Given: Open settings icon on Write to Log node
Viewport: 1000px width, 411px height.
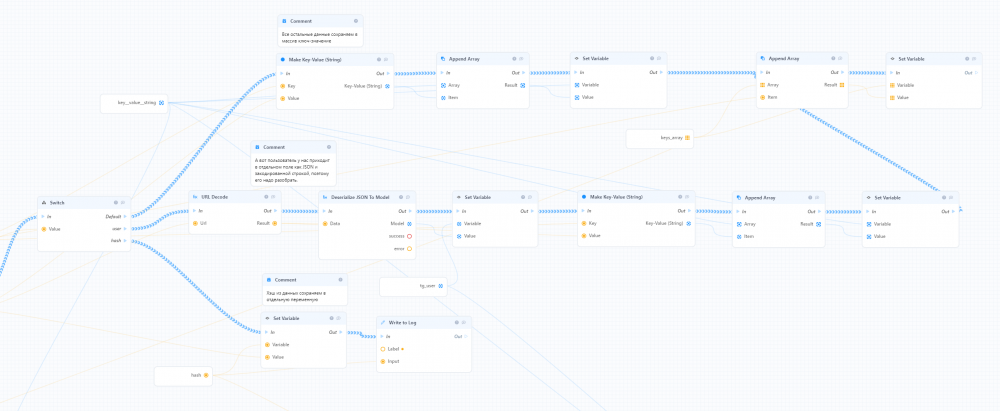Looking at the screenshot, I should [457, 322].
